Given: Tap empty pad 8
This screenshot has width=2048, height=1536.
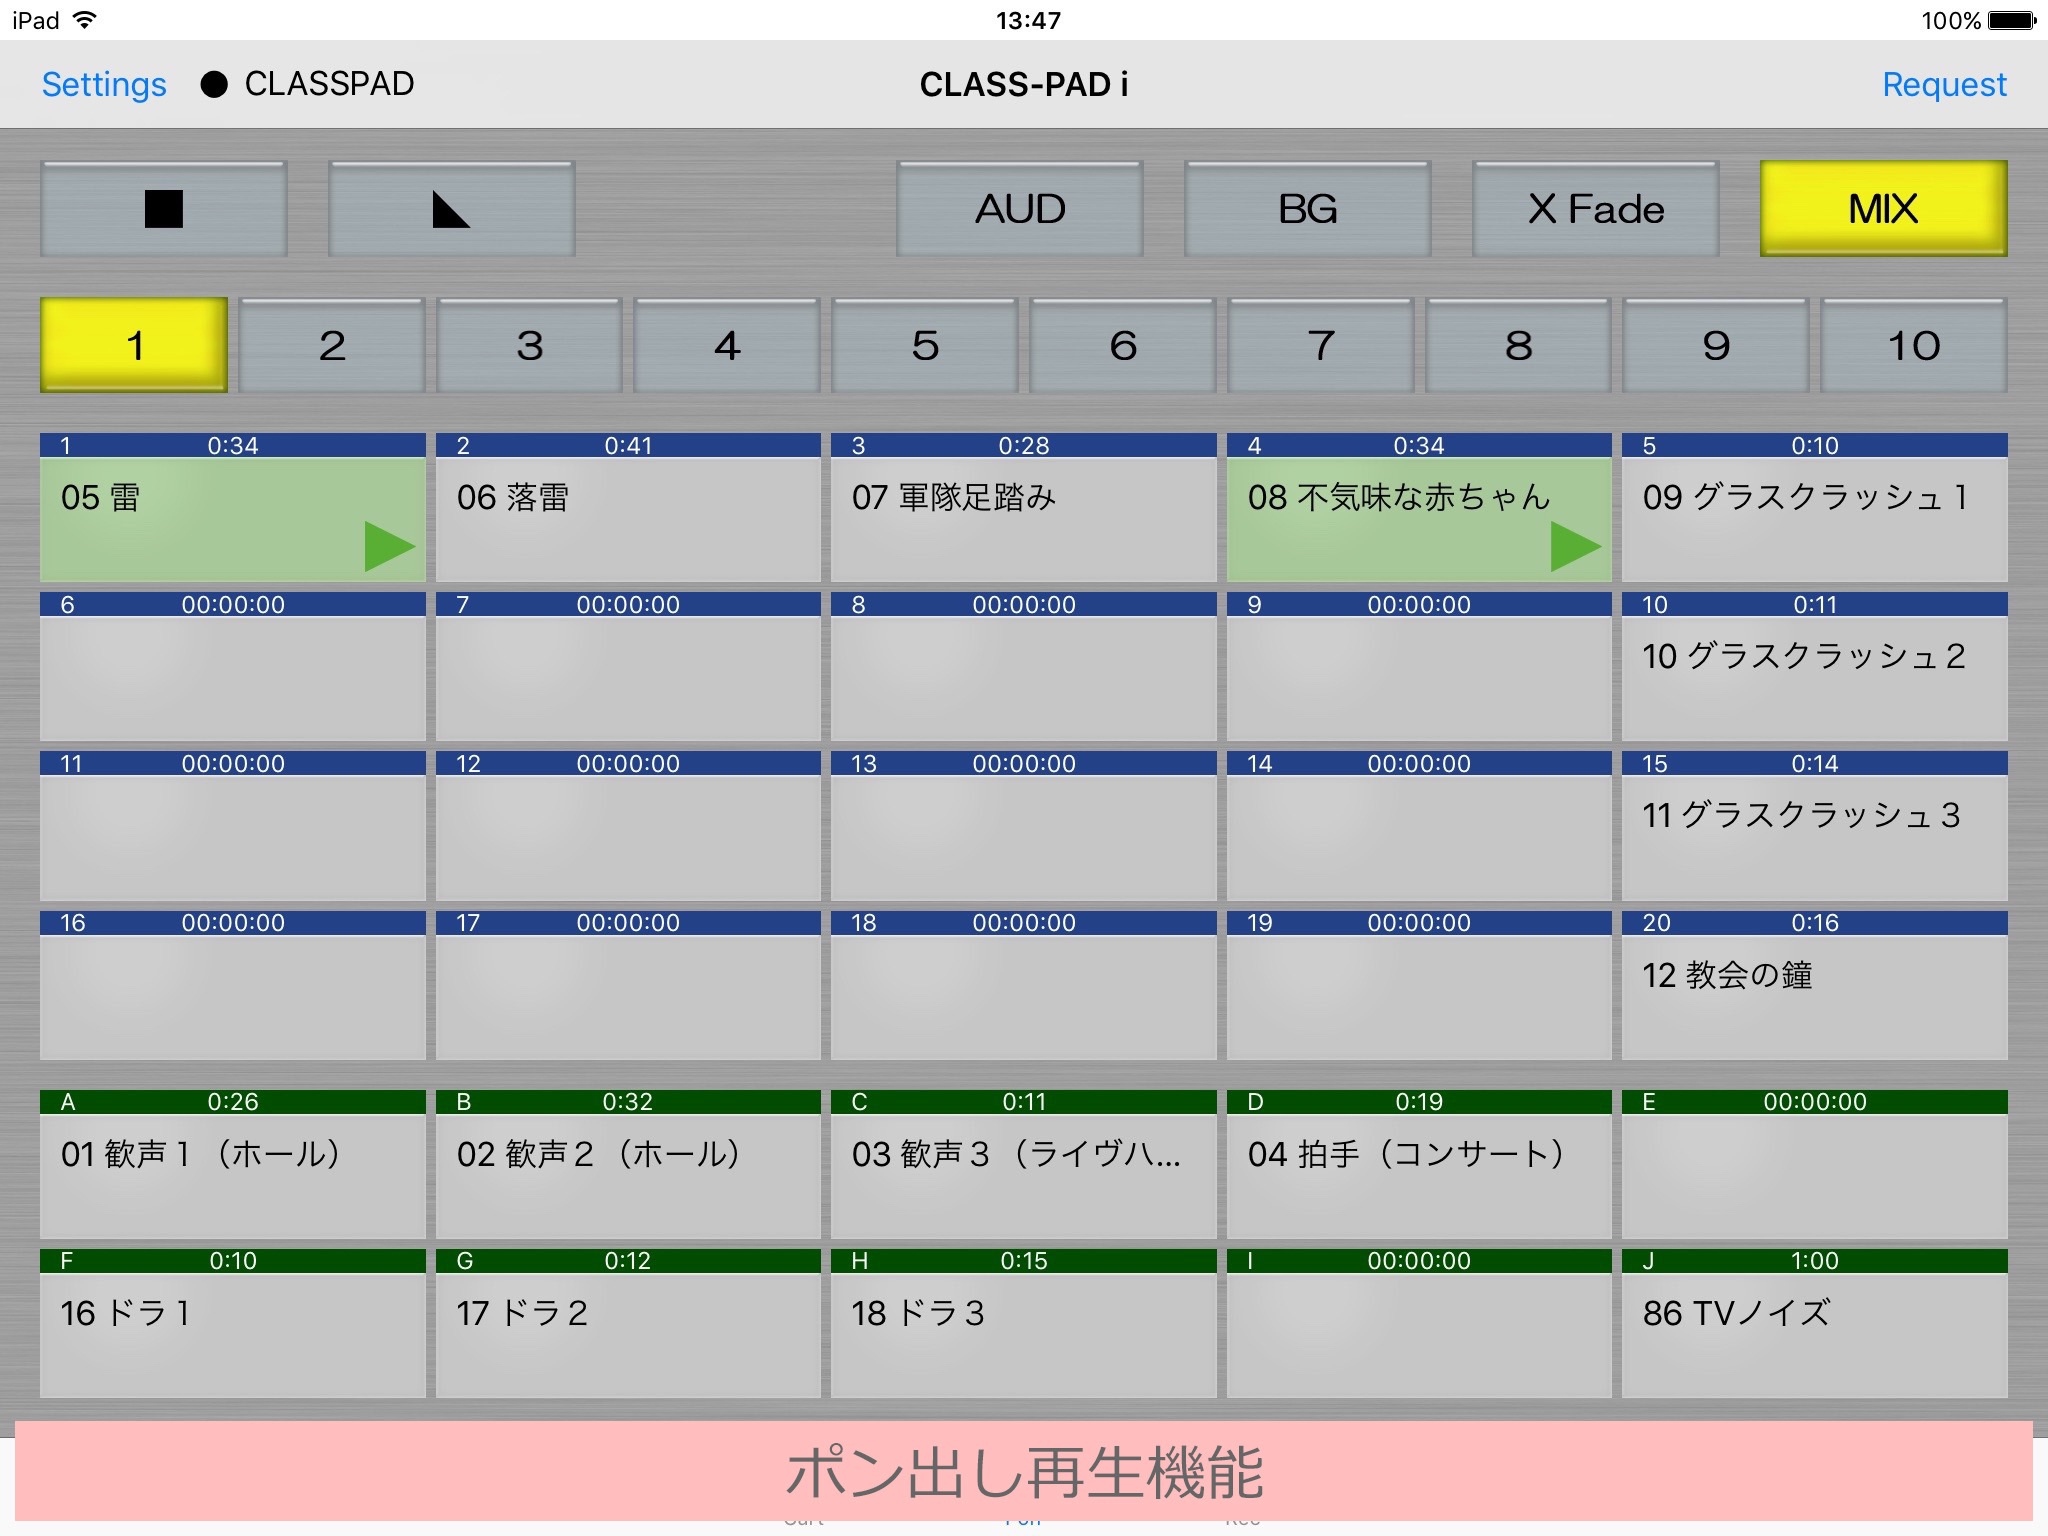Looking at the screenshot, I should coord(1024,666).
